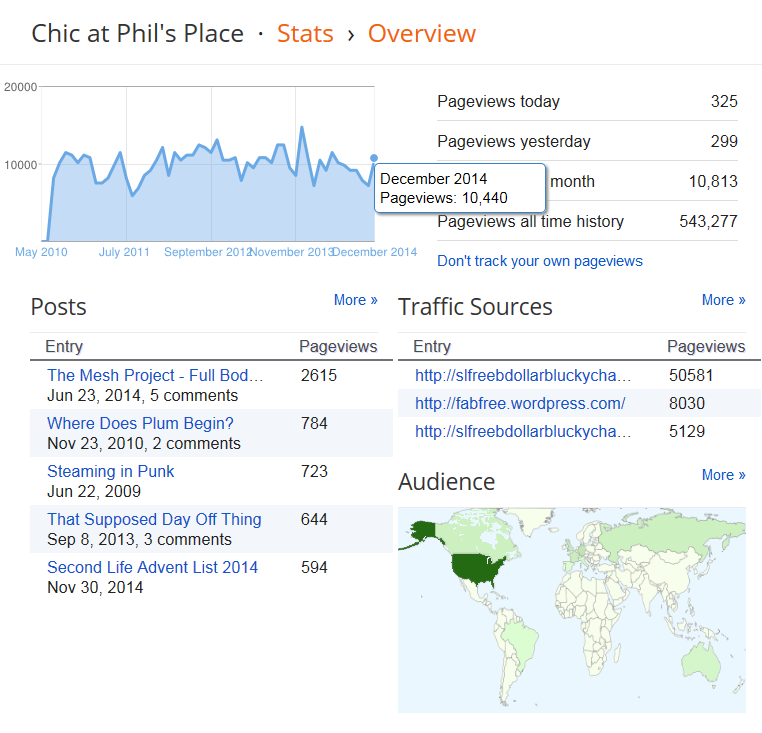Open third traffic source link with 5129 pageviews

[523, 432]
